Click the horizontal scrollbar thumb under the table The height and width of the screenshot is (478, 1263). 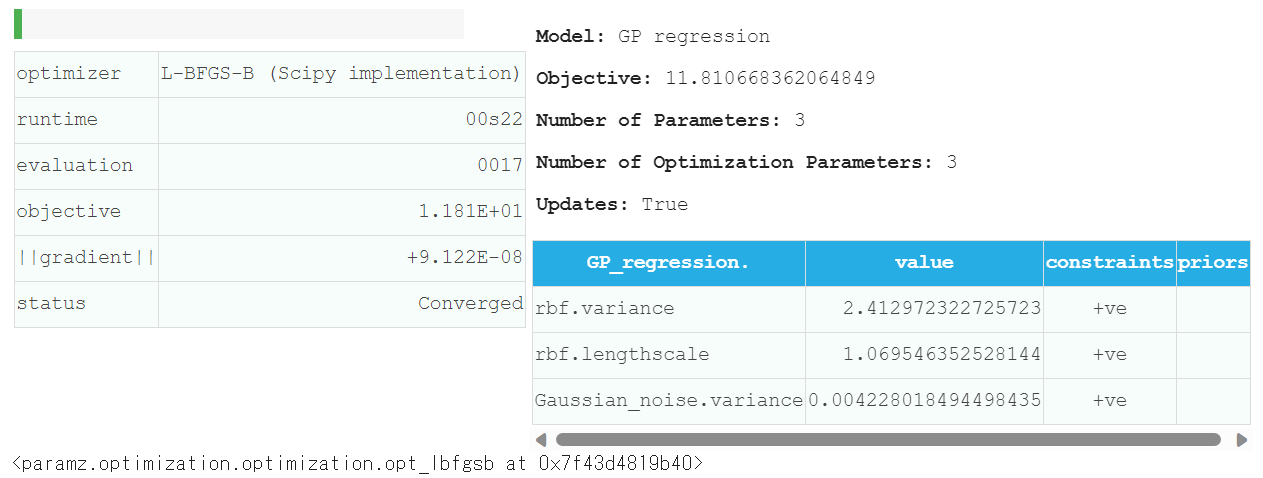point(888,439)
